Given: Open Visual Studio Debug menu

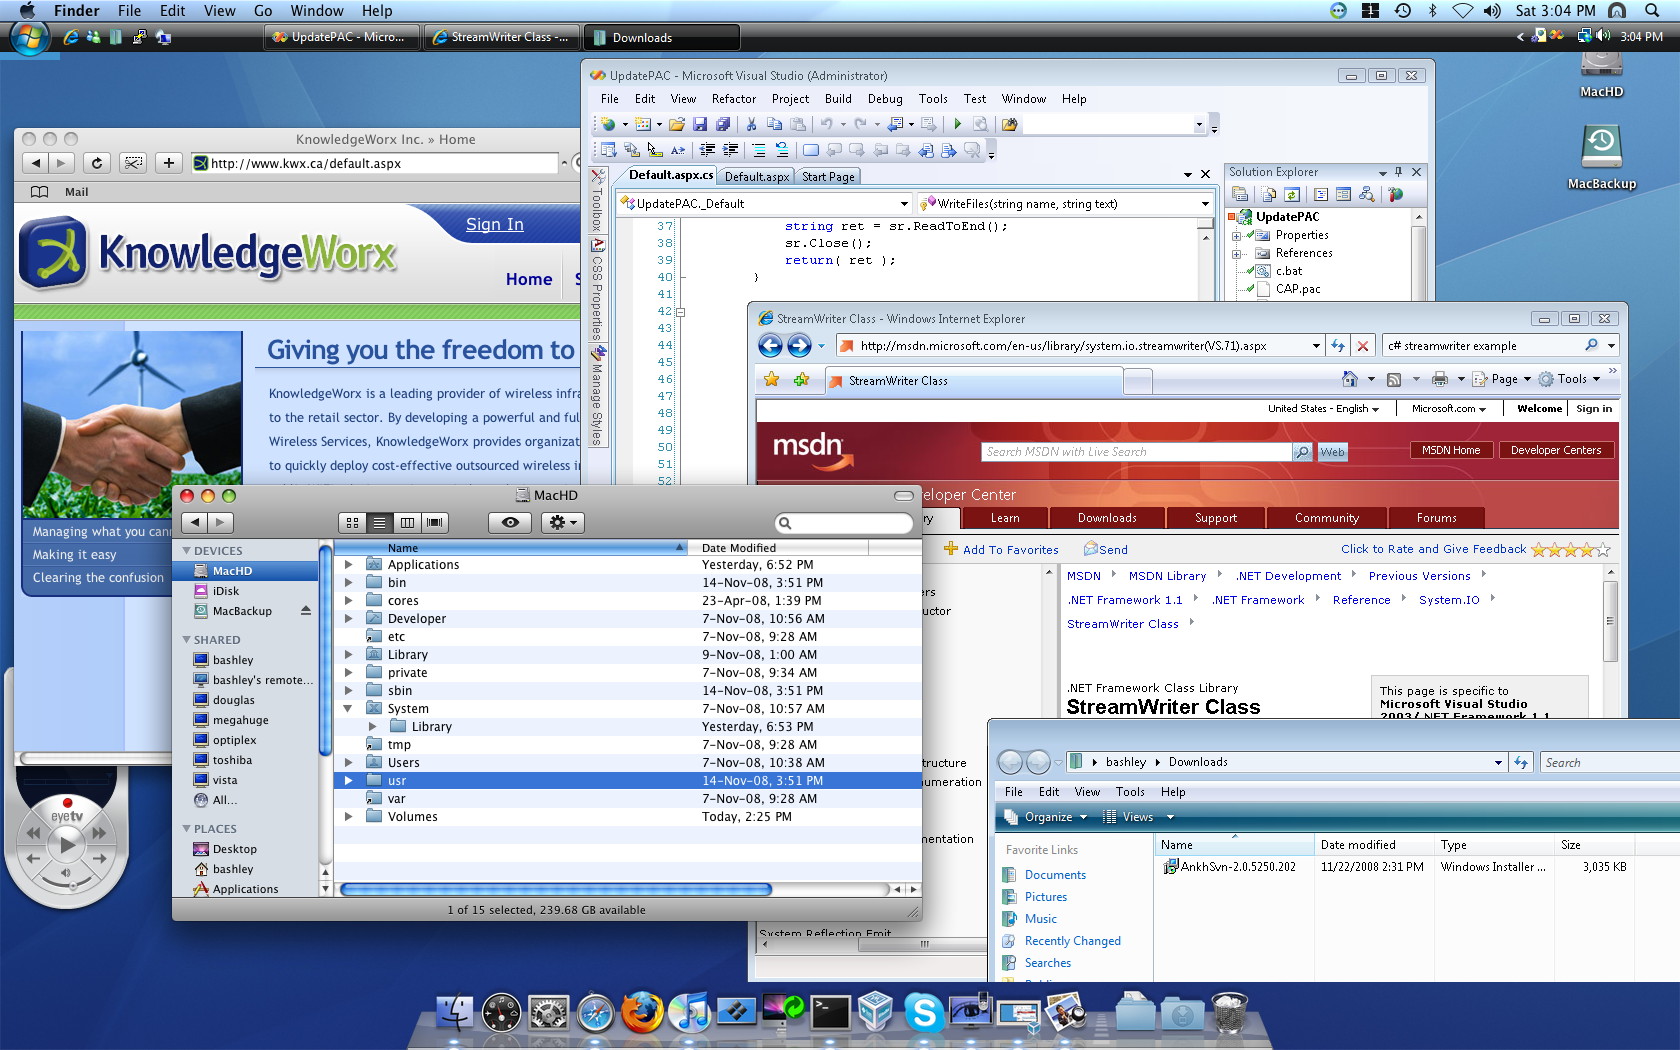Looking at the screenshot, I should (x=885, y=99).
